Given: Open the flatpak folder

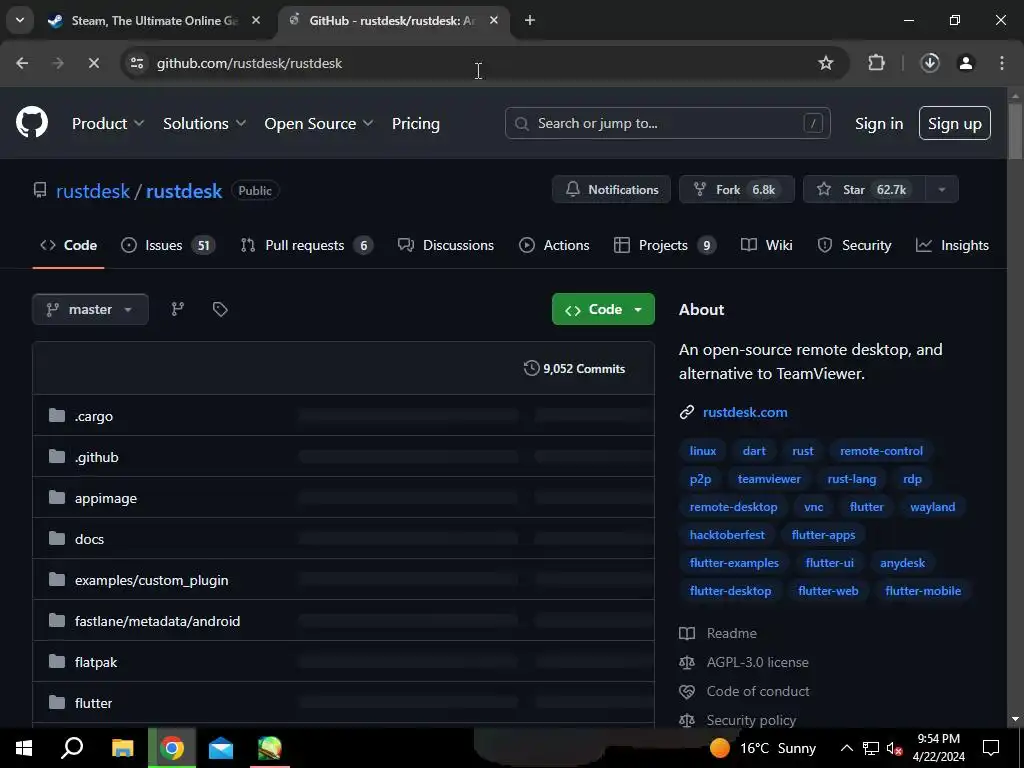Looking at the screenshot, I should coord(96,662).
